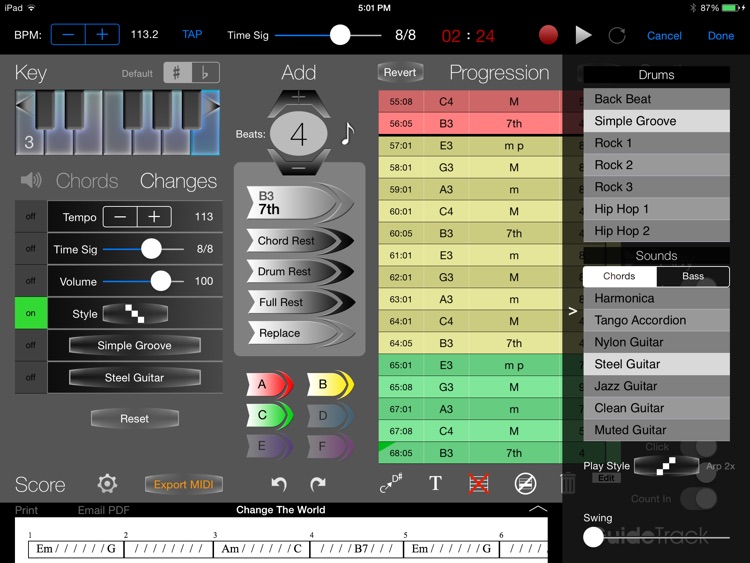Shift keyboard octave left arrow
The image size is (750, 563).
click(x=23, y=105)
